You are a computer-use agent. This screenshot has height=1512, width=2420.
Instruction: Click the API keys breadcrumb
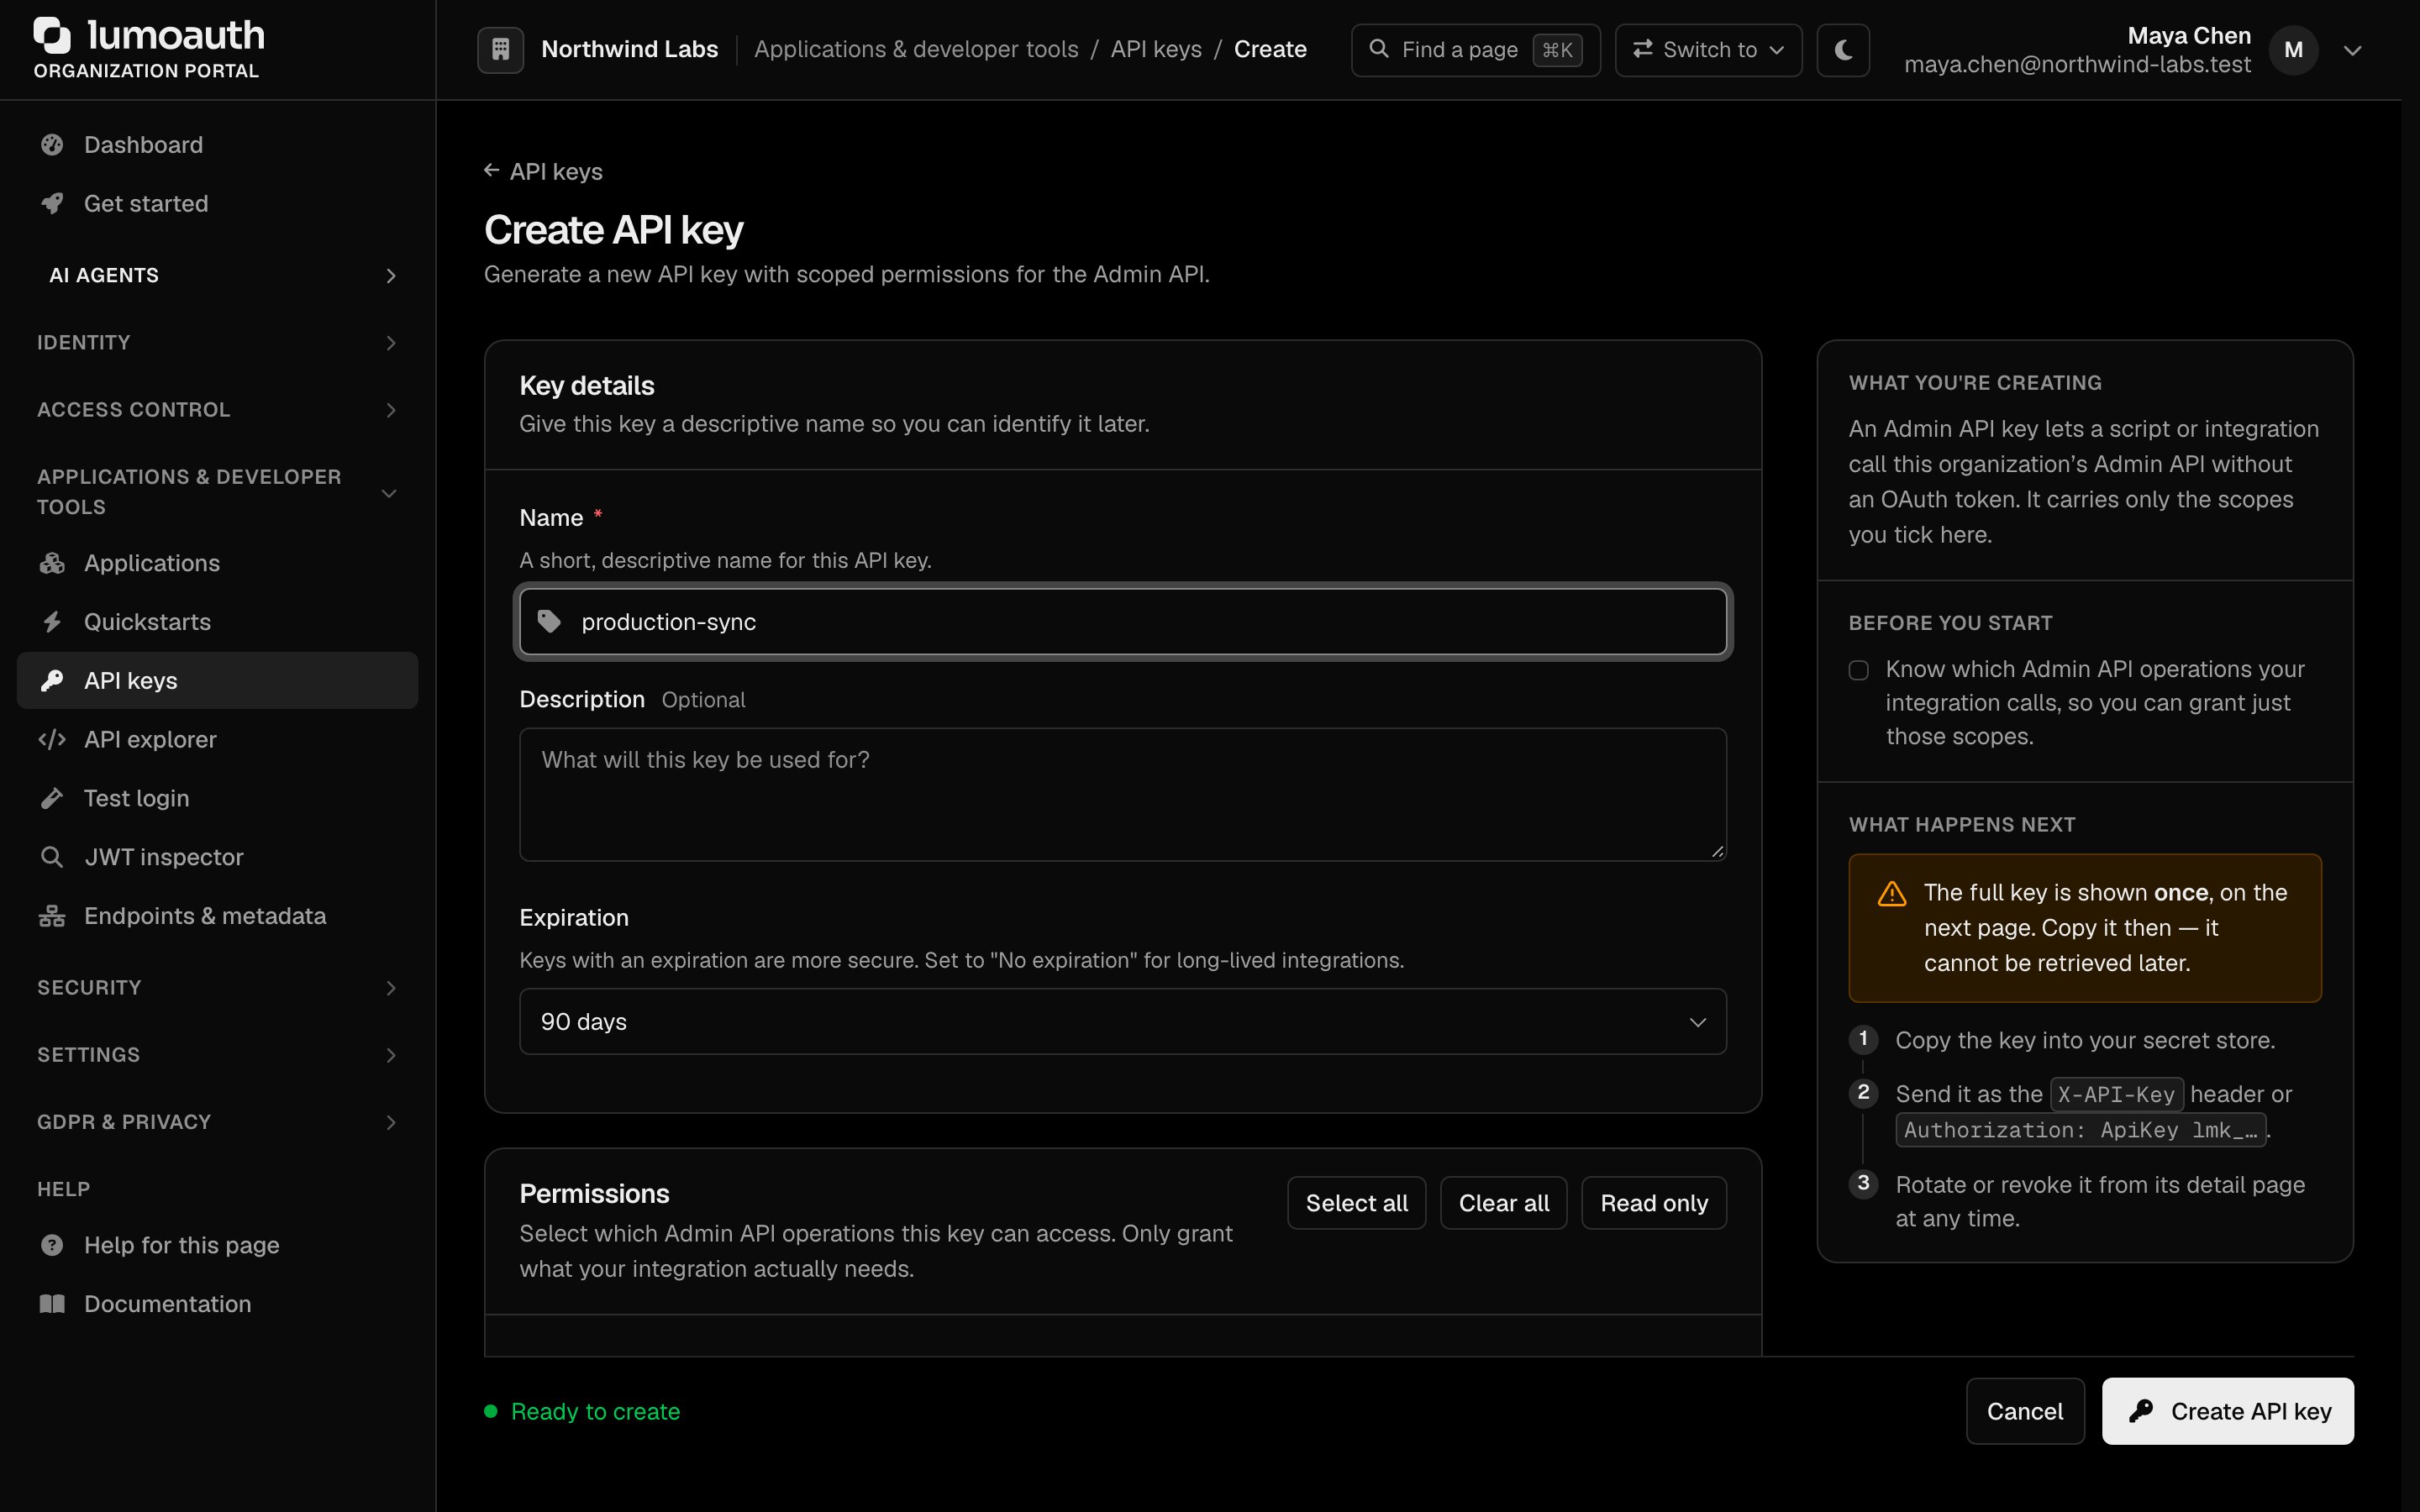click(1156, 50)
